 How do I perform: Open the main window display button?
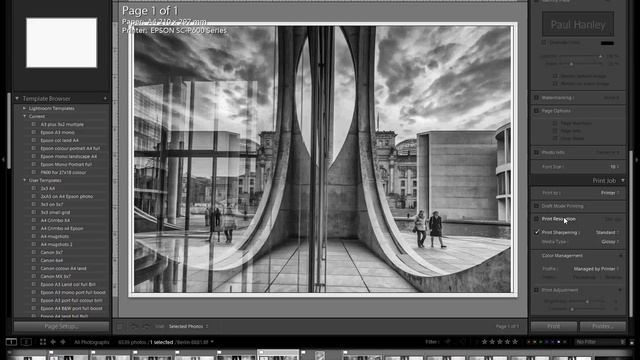[11, 342]
